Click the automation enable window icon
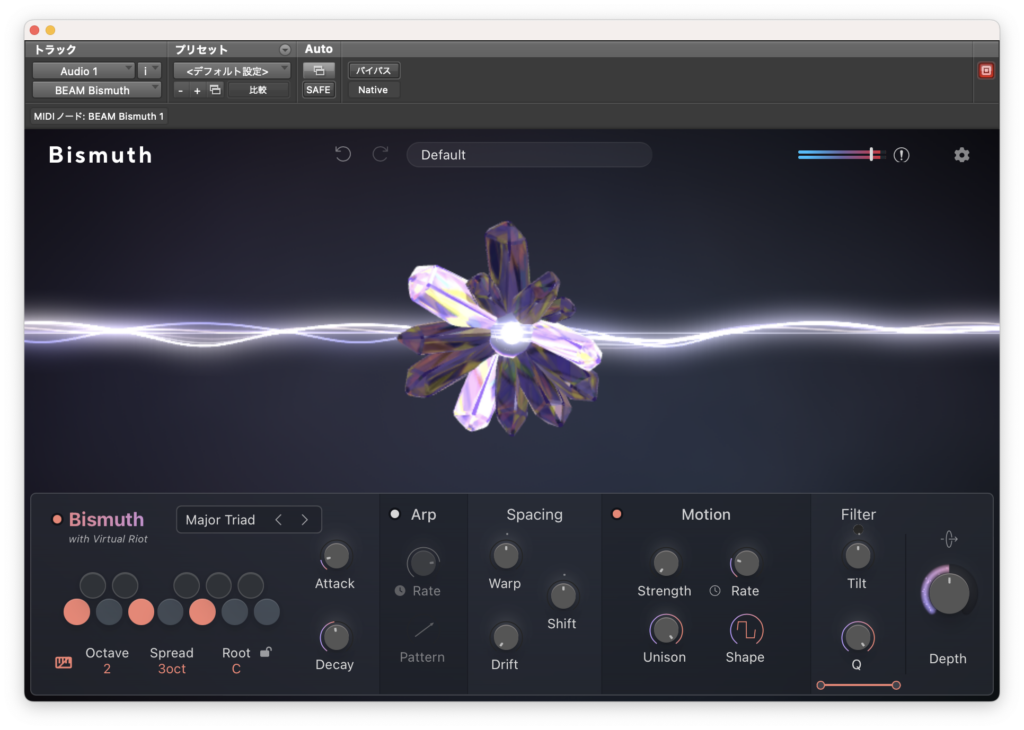Viewport: 1024px width, 730px height. tap(319, 70)
